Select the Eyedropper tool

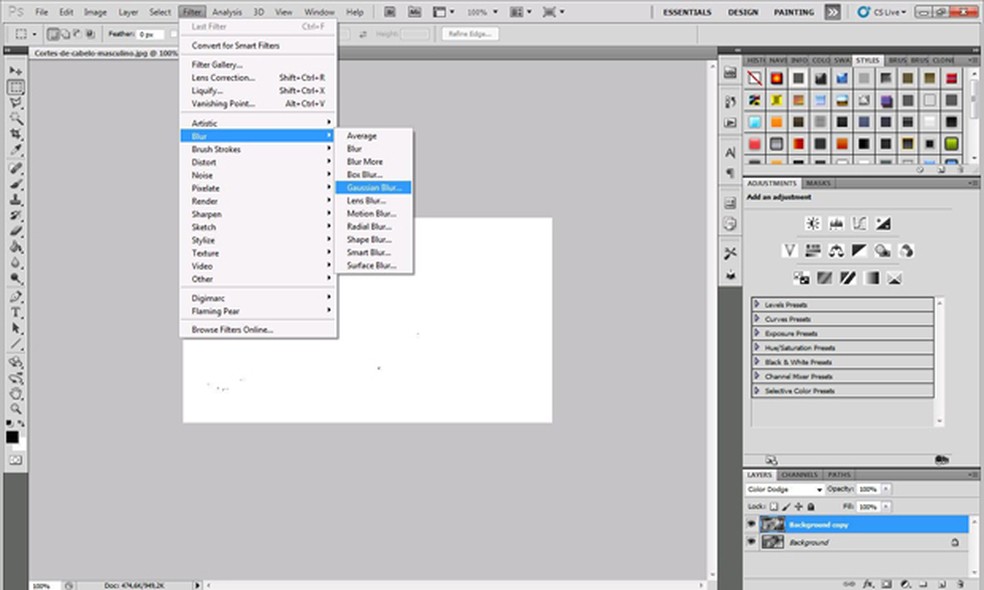(16, 149)
